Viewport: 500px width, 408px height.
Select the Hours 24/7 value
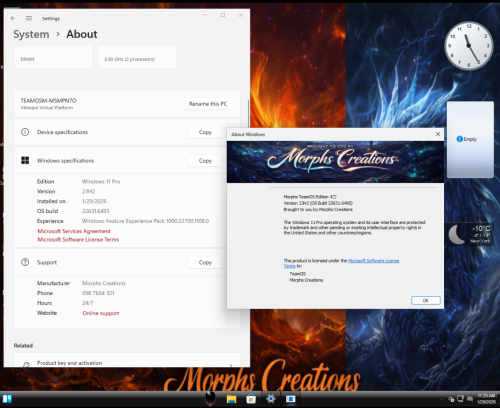pos(88,303)
